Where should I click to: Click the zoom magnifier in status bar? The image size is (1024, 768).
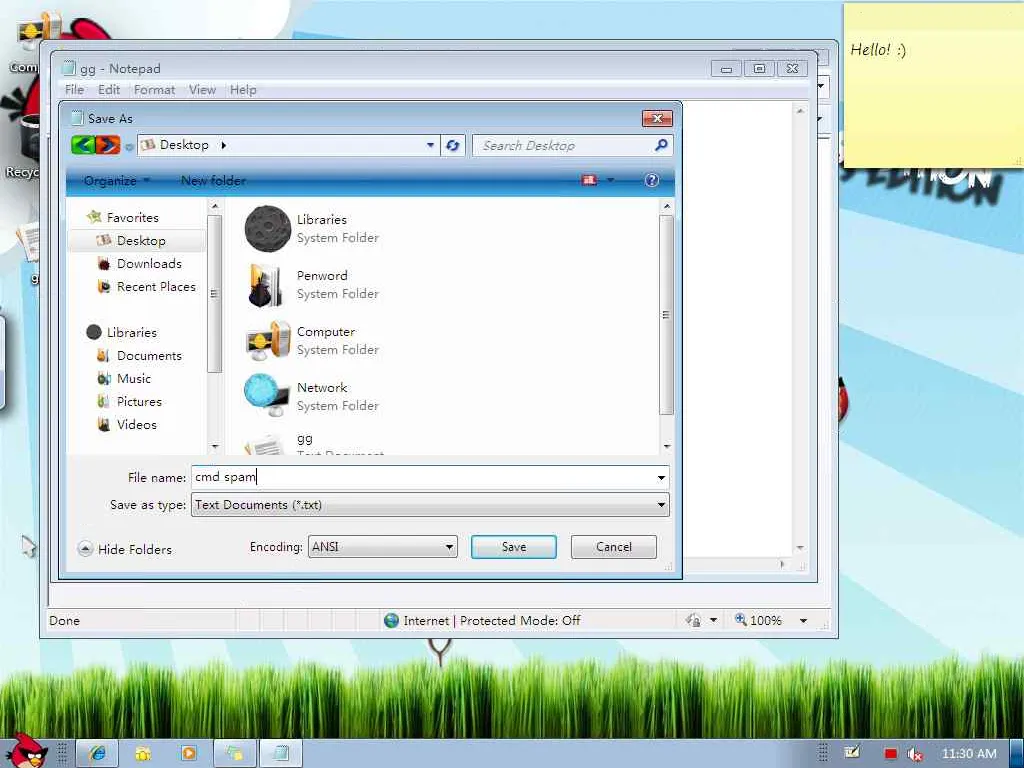click(x=740, y=619)
